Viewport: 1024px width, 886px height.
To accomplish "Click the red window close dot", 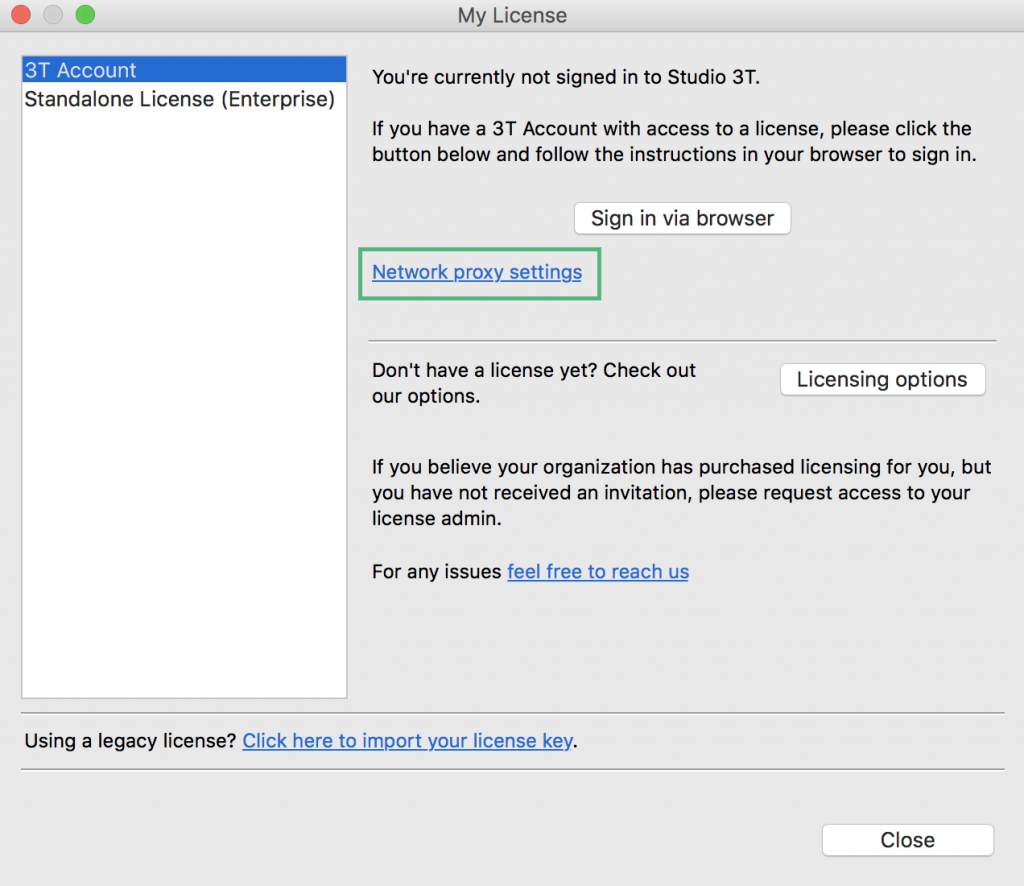I will pyautogui.click(x=22, y=14).
